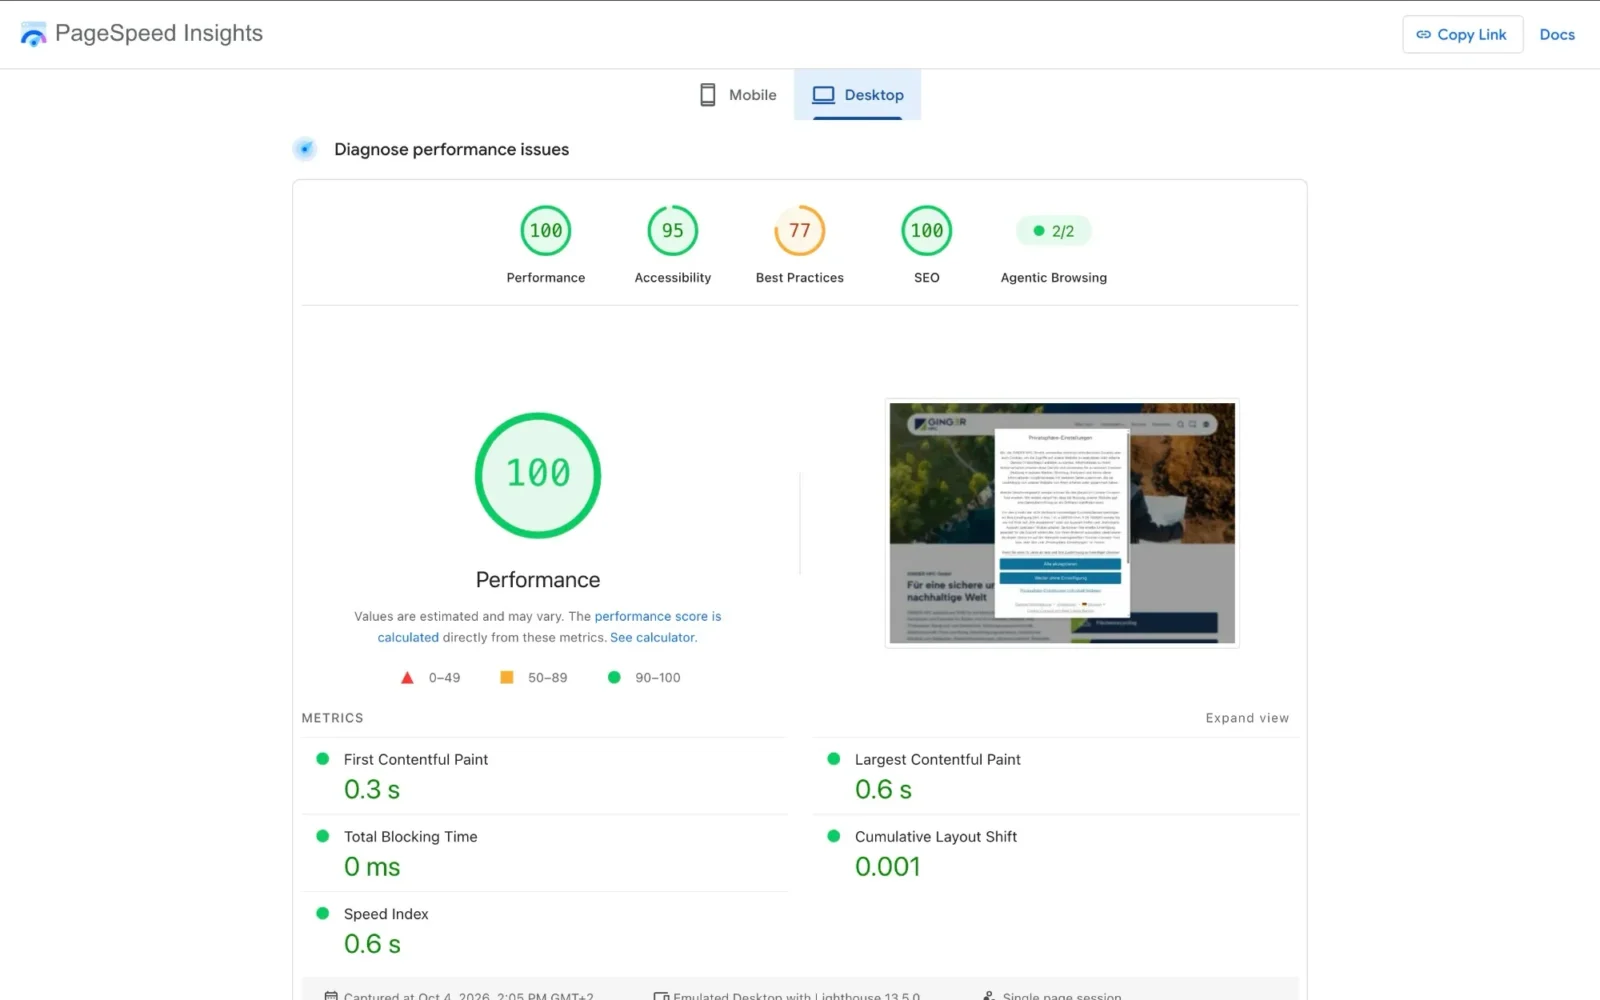Viewport: 1600px width, 1000px height.
Task: Click the 0 ms value
Action: (x=372, y=867)
